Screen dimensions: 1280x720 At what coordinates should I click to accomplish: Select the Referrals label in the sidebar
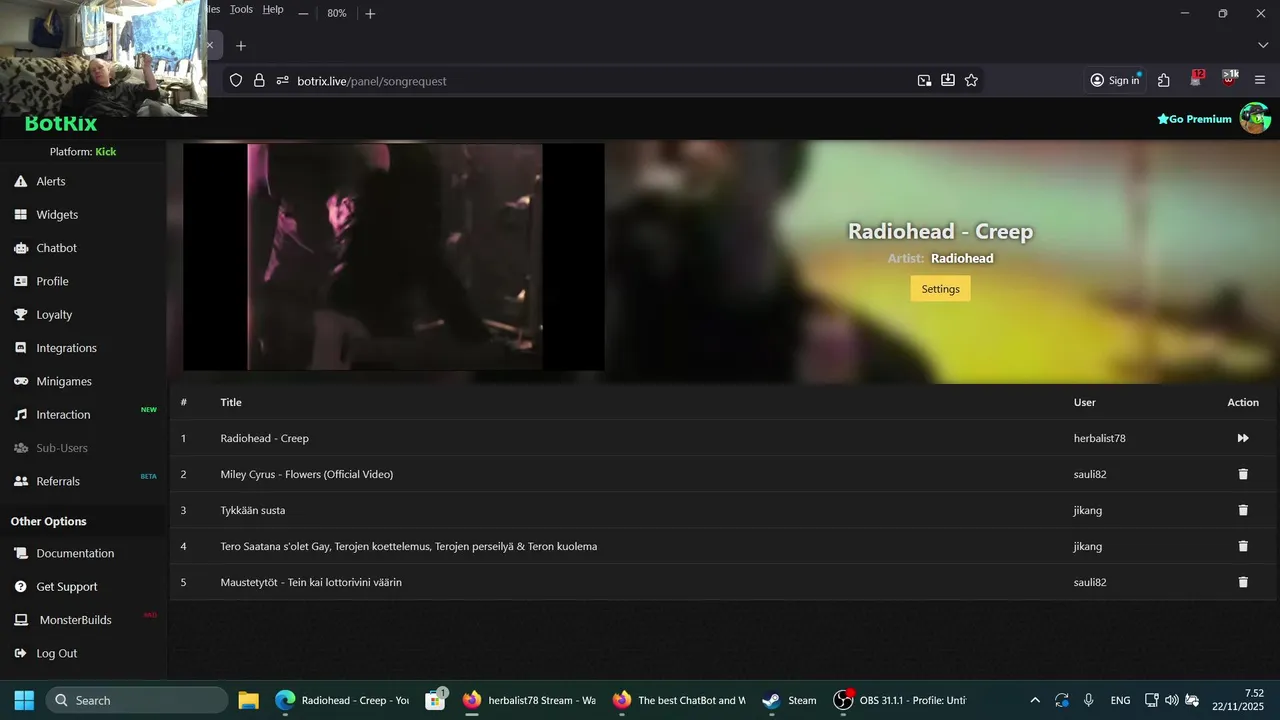click(x=58, y=481)
